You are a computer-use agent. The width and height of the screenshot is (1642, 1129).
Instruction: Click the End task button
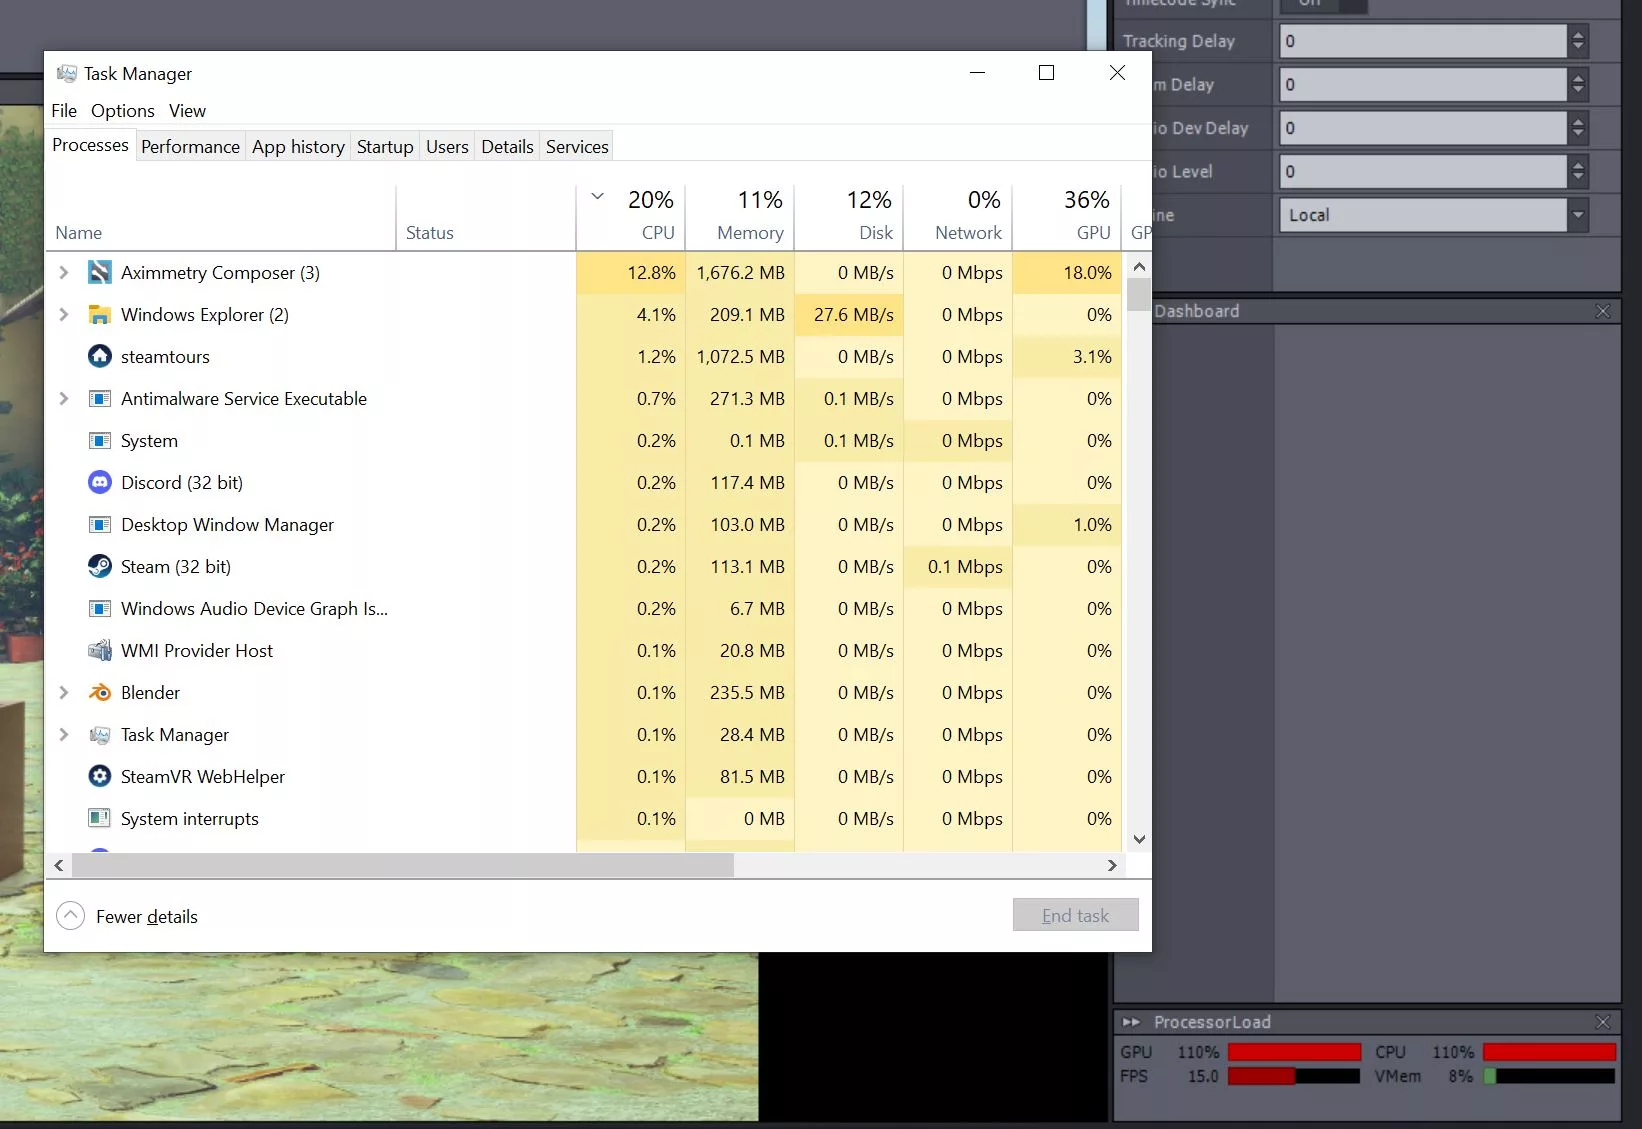coord(1075,915)
